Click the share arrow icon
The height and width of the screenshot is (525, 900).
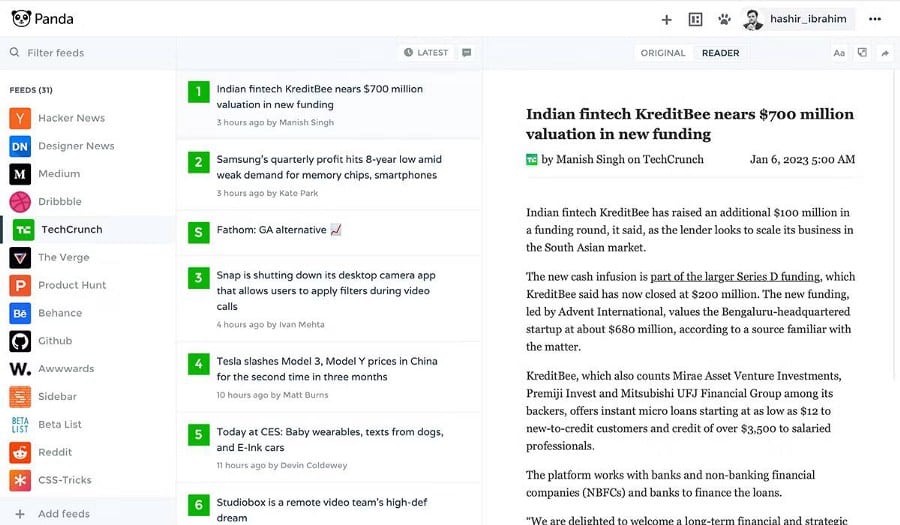point(885,53)
